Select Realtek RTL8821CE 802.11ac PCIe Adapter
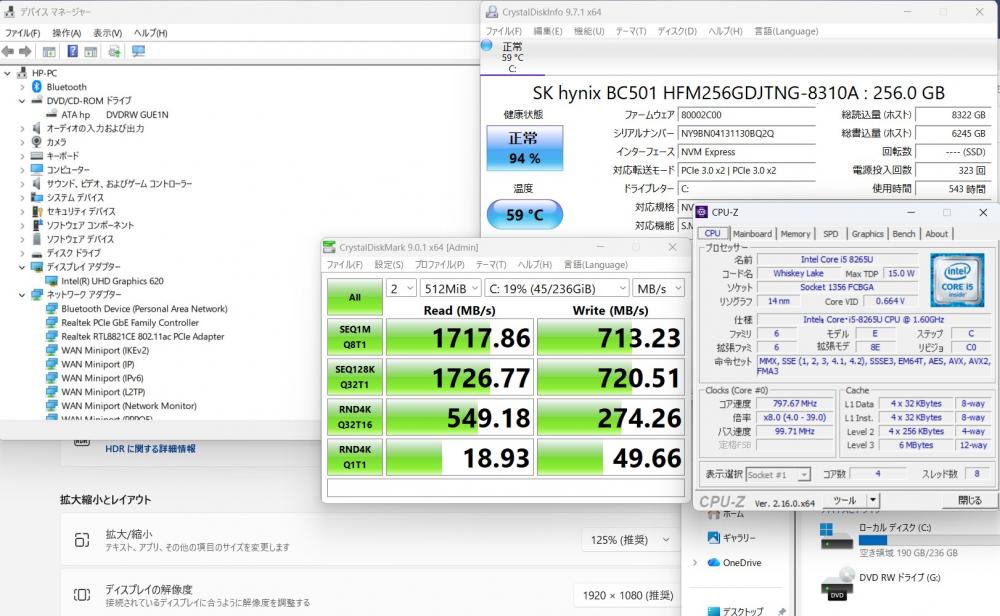This screenshot has width=1000, height=616. click(143, 337)
